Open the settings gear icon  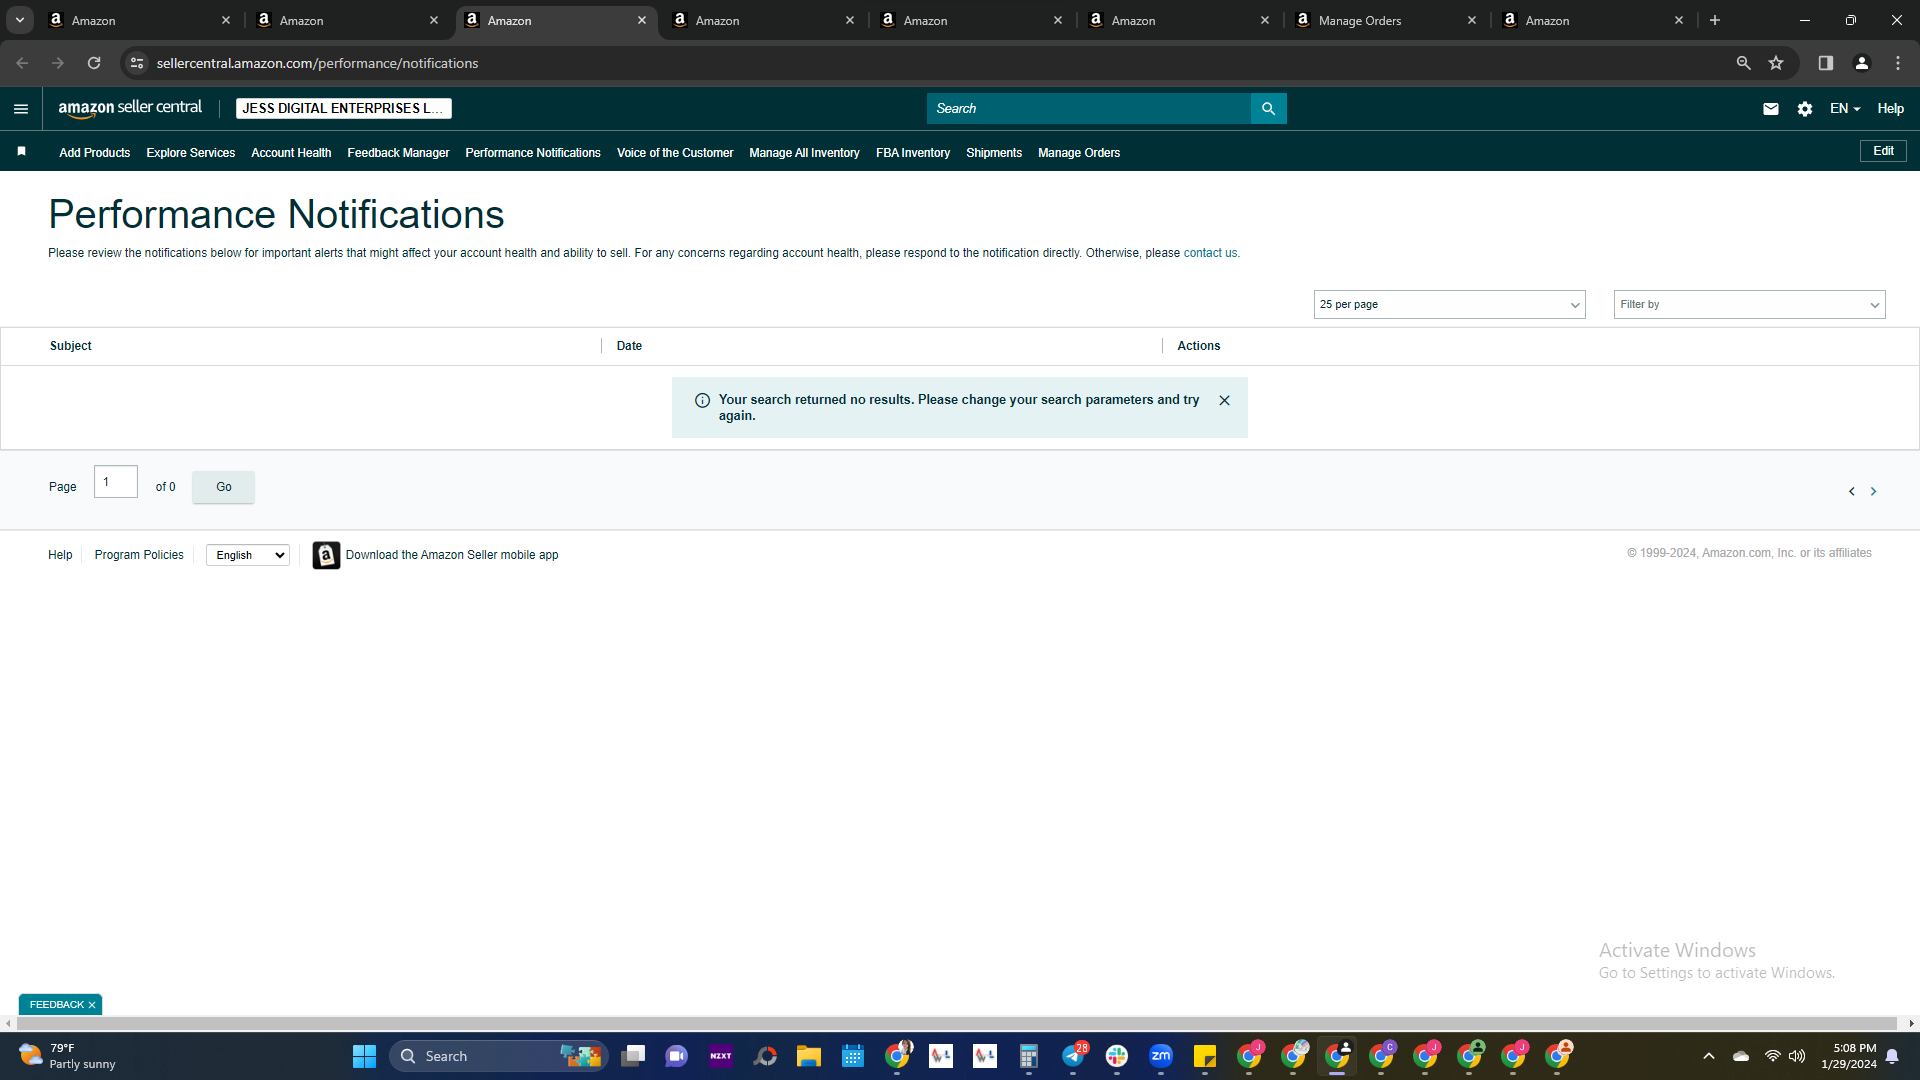point(1805,109)
